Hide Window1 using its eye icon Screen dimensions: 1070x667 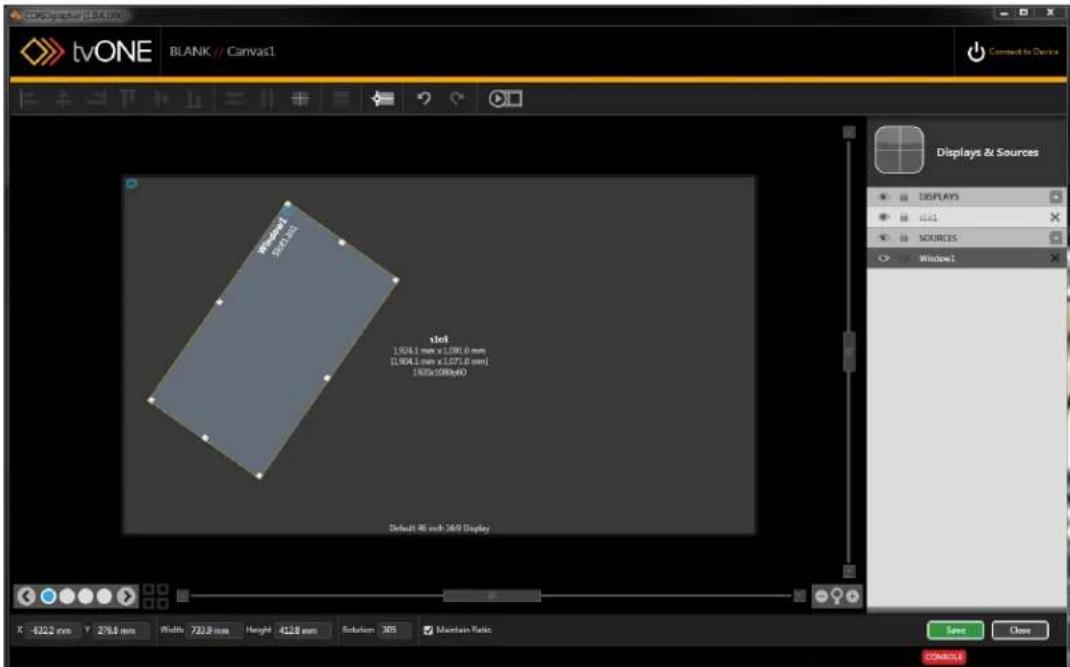(884, 258)
